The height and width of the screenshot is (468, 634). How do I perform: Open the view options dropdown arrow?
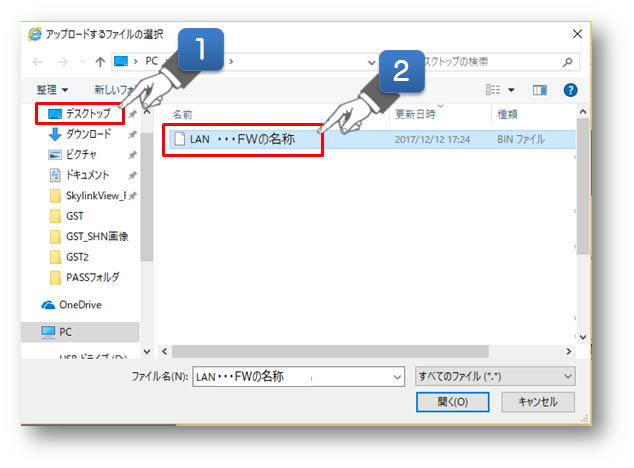[511, 90]
